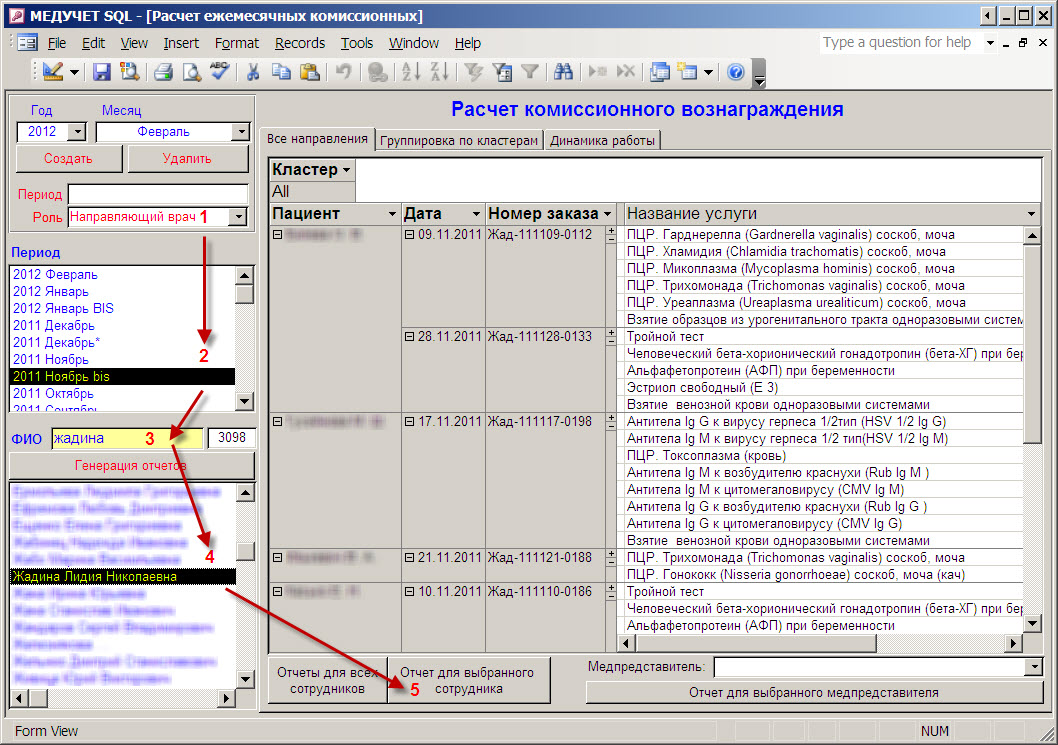Screen dimensions: 1058x745
Task: Open the Название услуги column dropdown
Action: 1031,214
